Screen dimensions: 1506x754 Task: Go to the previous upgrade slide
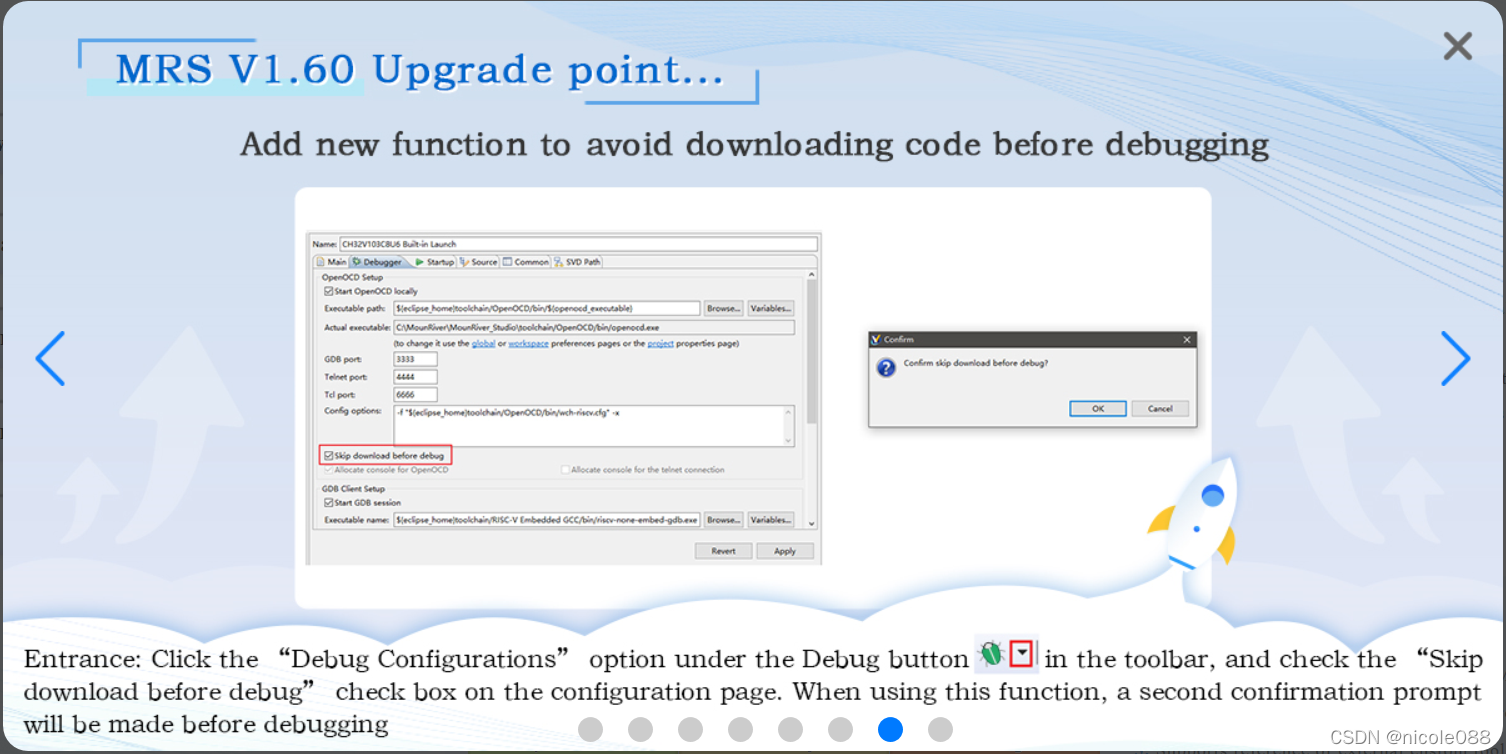(x=50, y=358)
